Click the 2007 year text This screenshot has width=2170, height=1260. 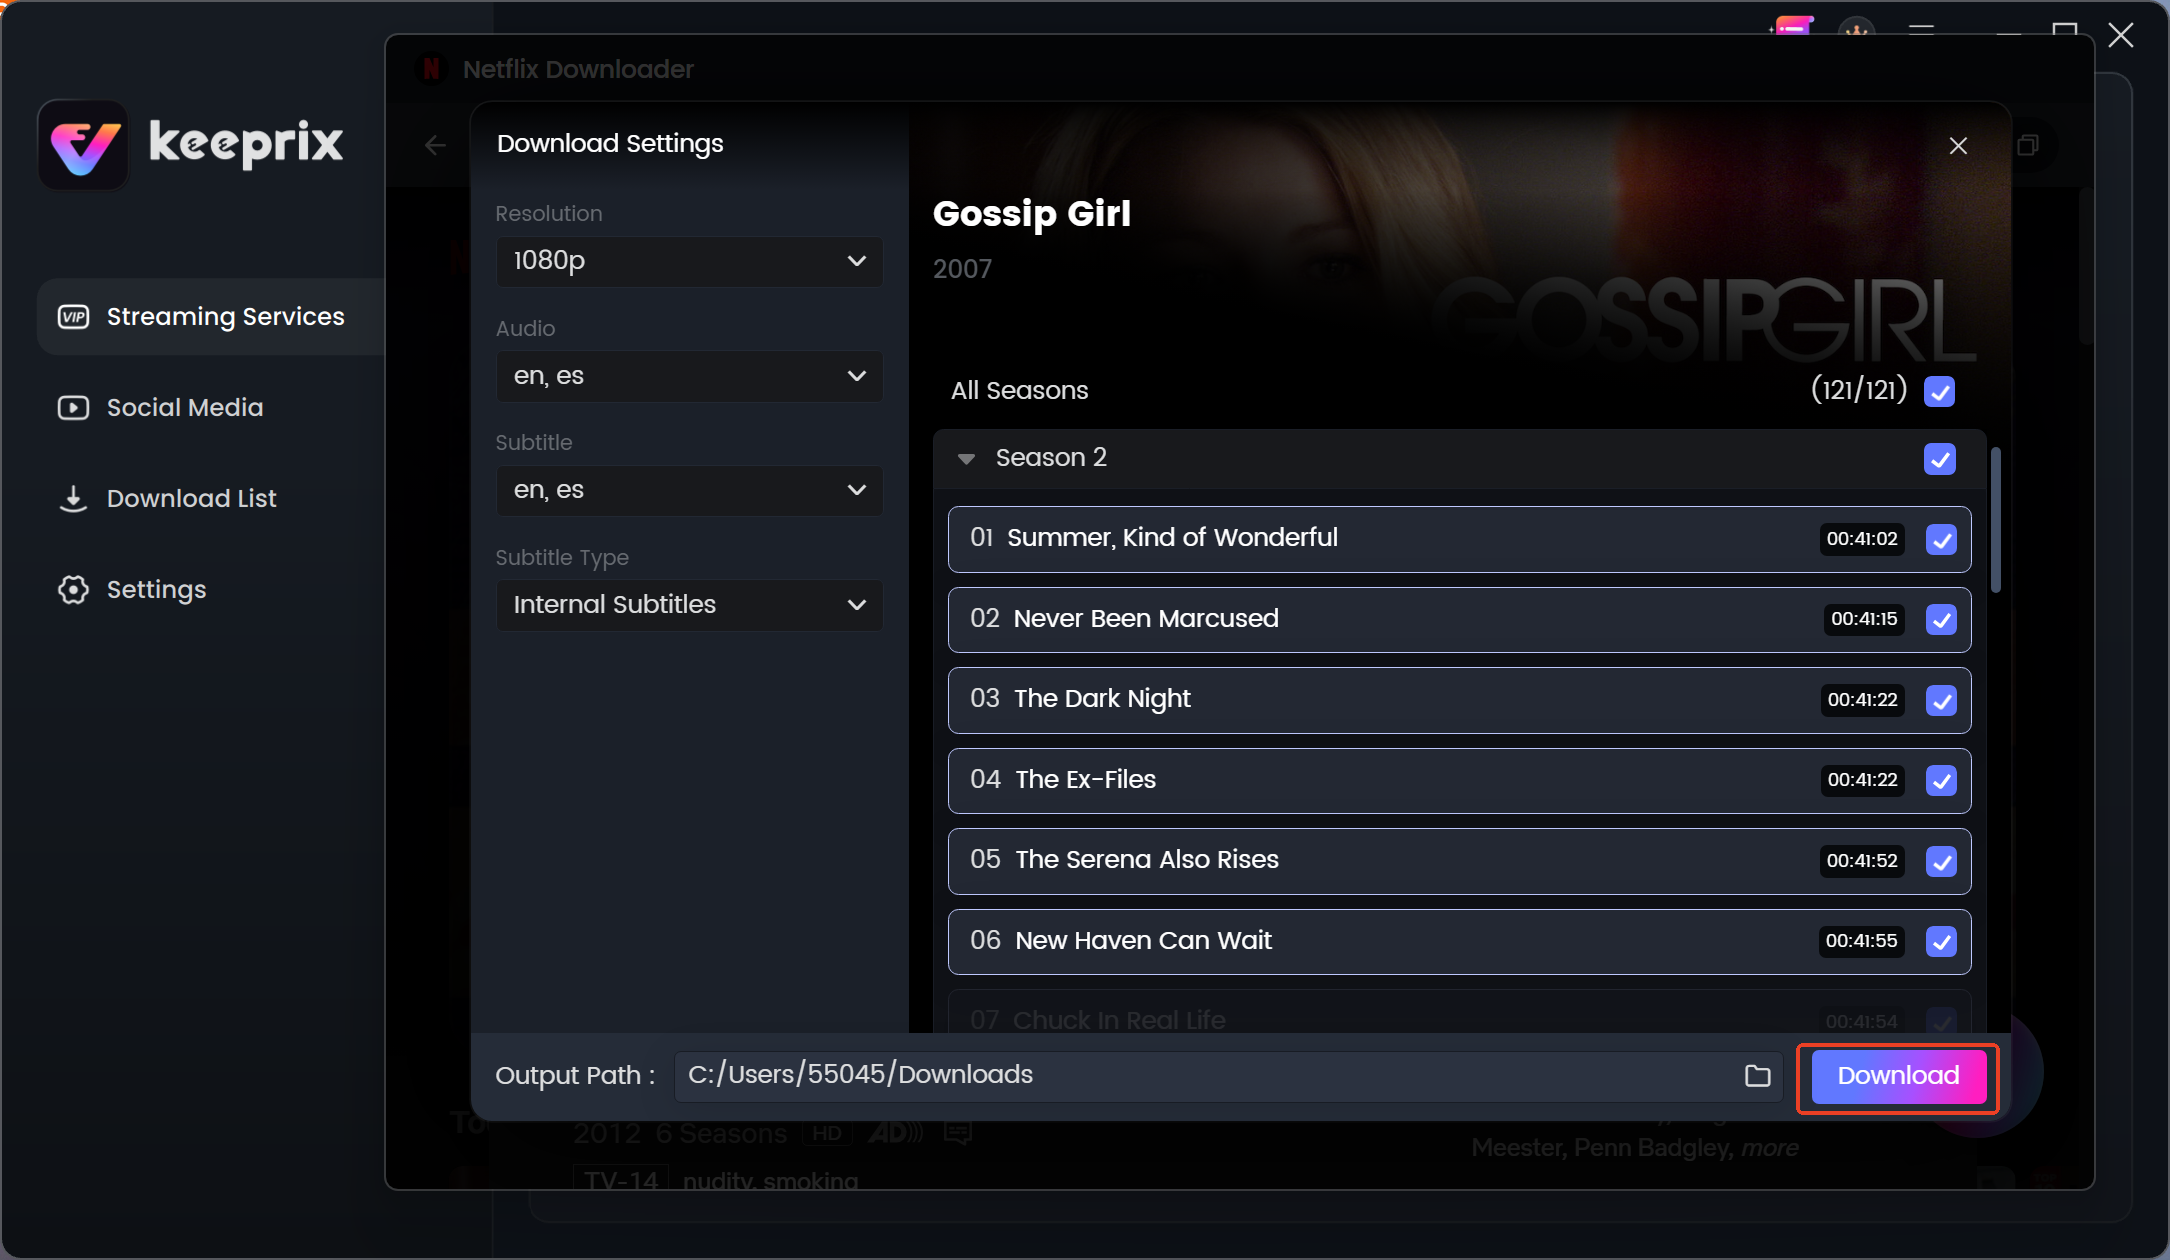pos(962,269)
